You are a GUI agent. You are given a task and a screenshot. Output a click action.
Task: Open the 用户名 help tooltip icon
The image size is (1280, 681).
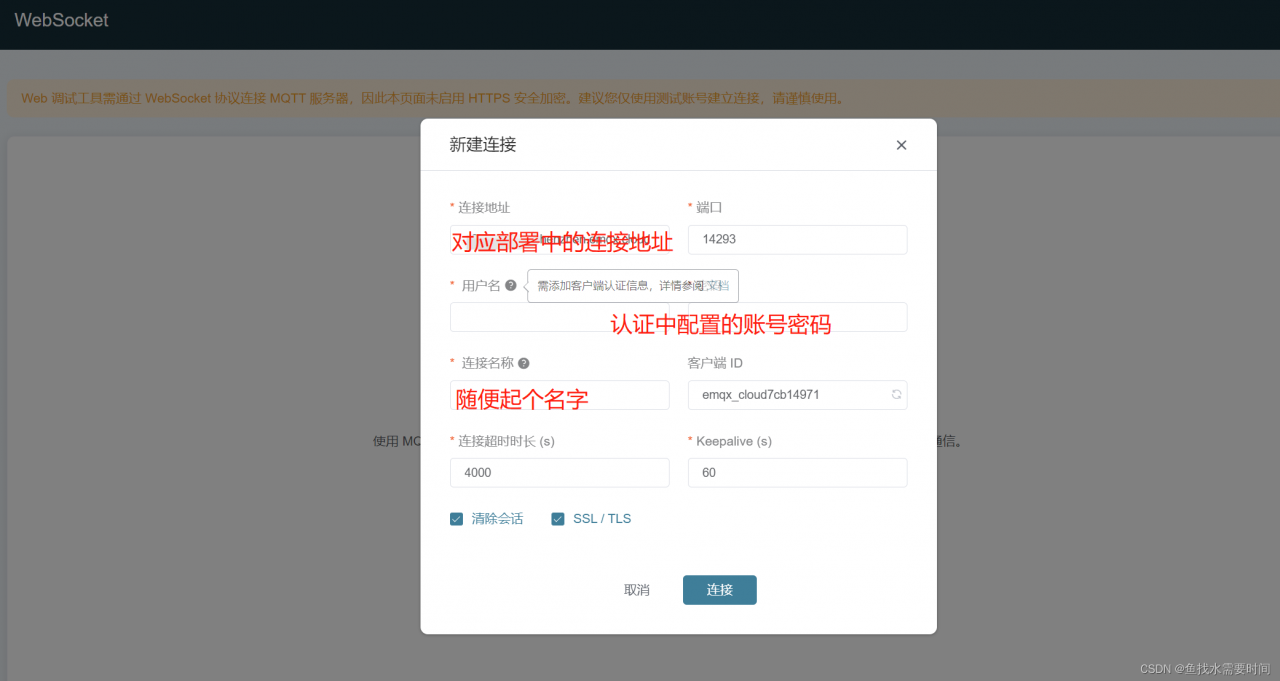512,284
